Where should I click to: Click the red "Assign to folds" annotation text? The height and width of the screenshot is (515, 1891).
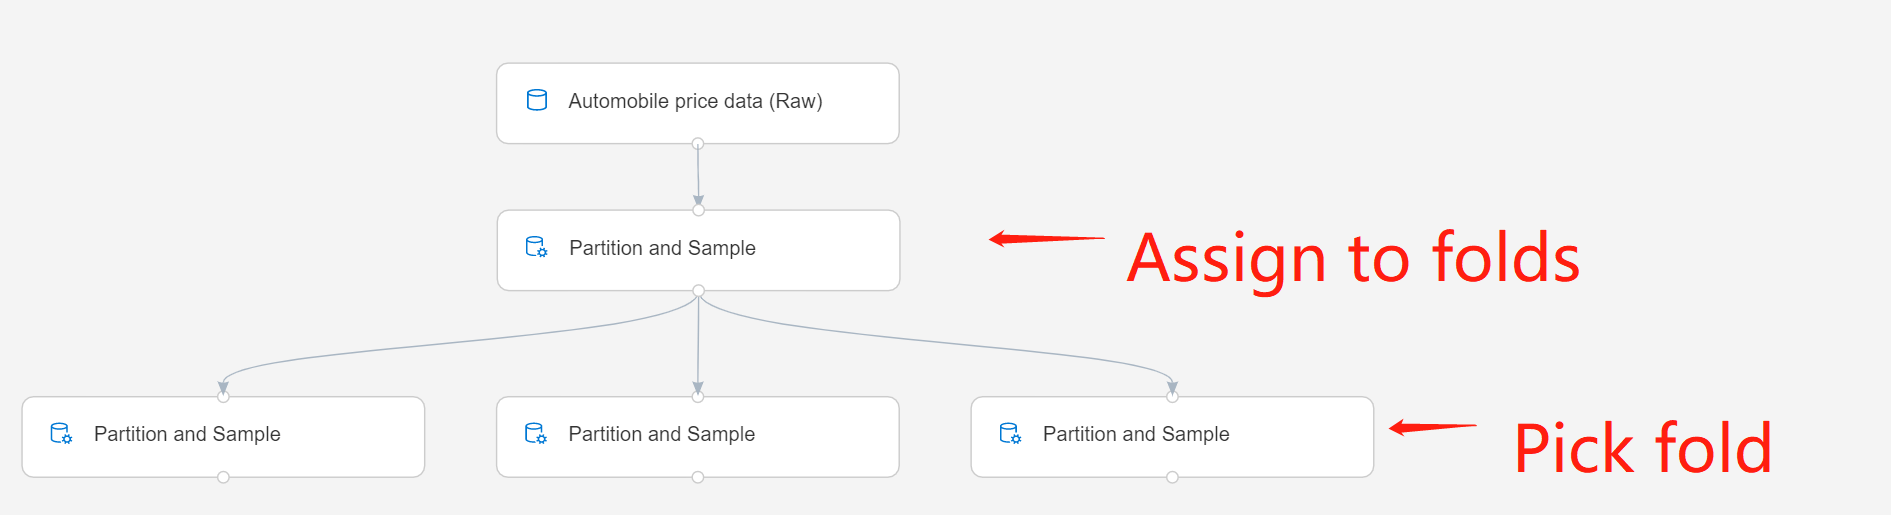pos(1352,258)
